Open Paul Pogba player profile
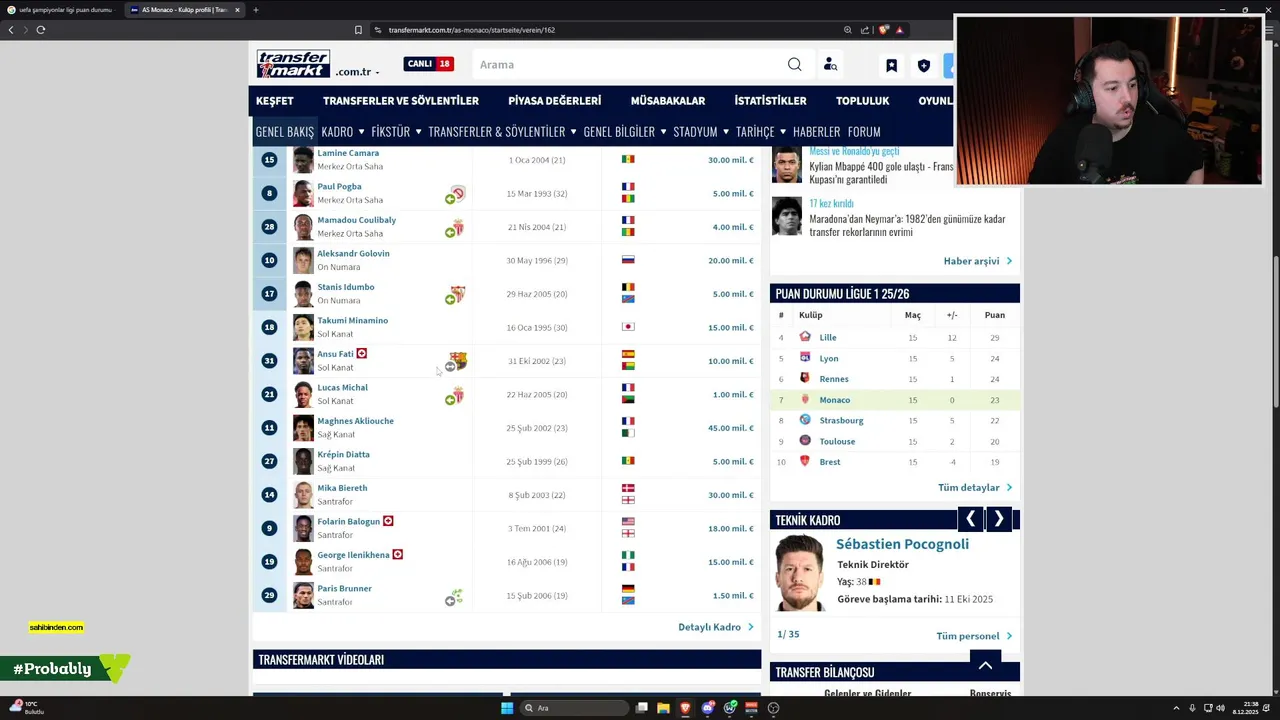1280x720 pixels. point(339,186)
